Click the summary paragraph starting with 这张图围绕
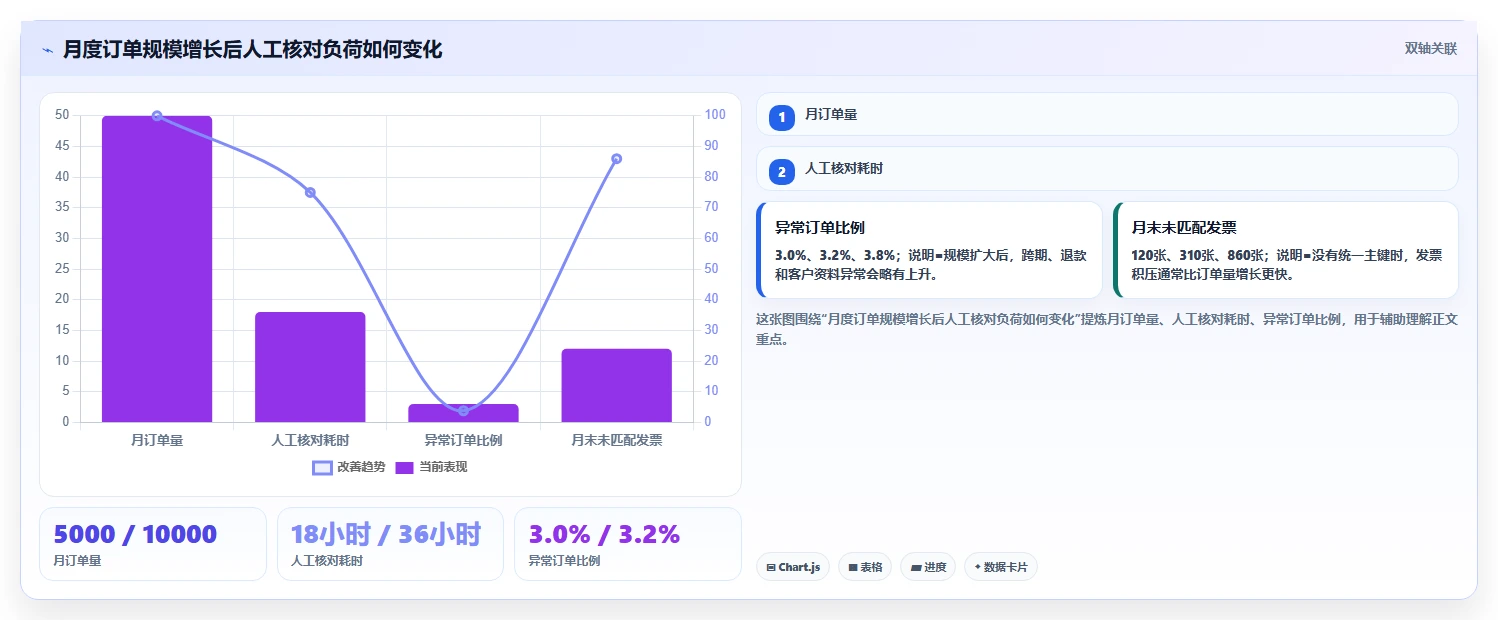This screenshot has width=1498, height=620. coord(1107,329)
